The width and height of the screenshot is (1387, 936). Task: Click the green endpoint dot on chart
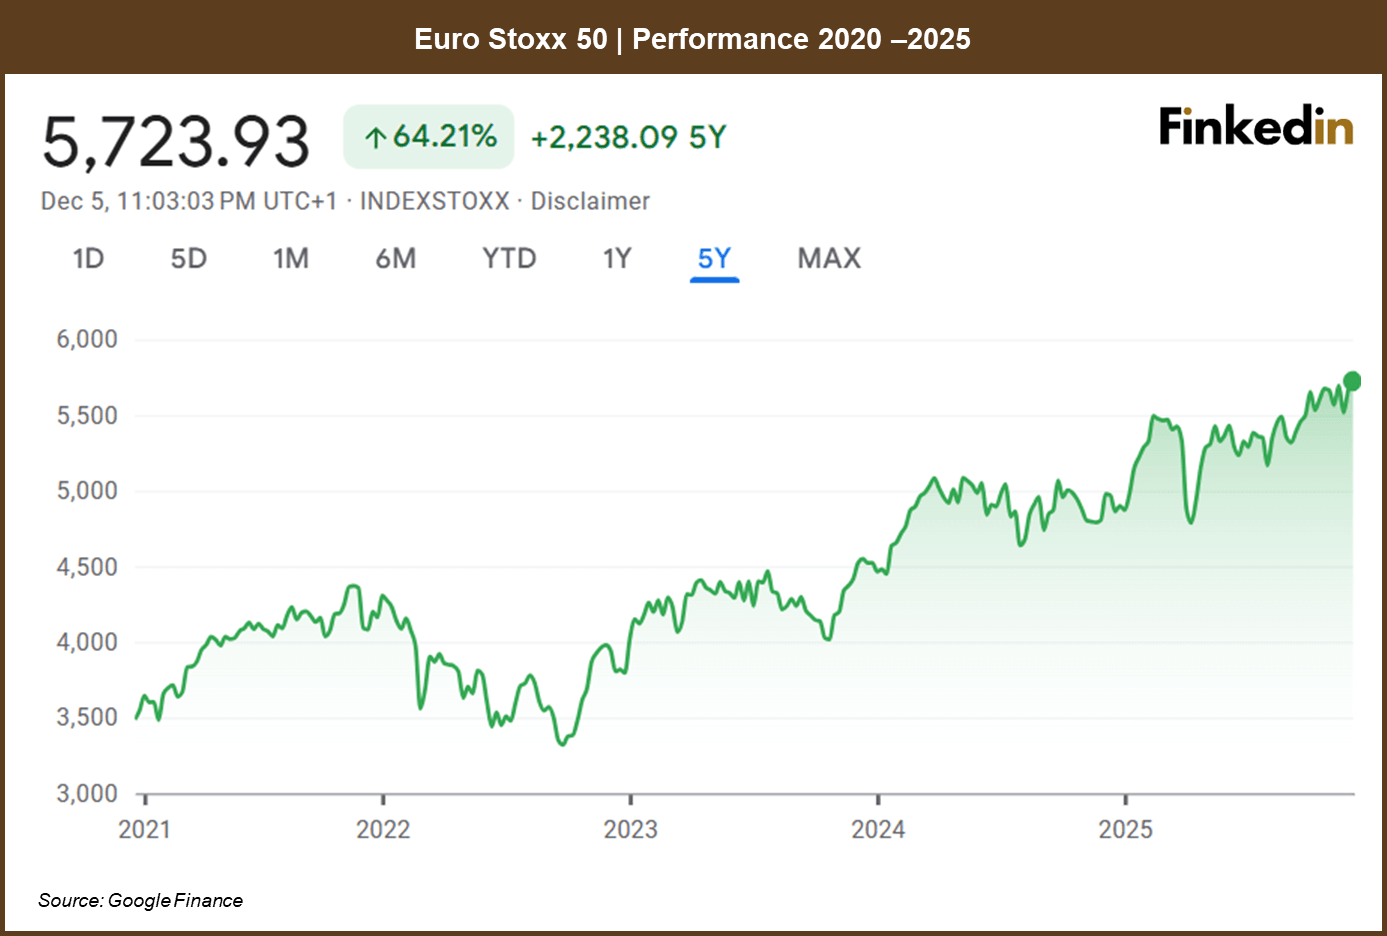[1352, 381]
